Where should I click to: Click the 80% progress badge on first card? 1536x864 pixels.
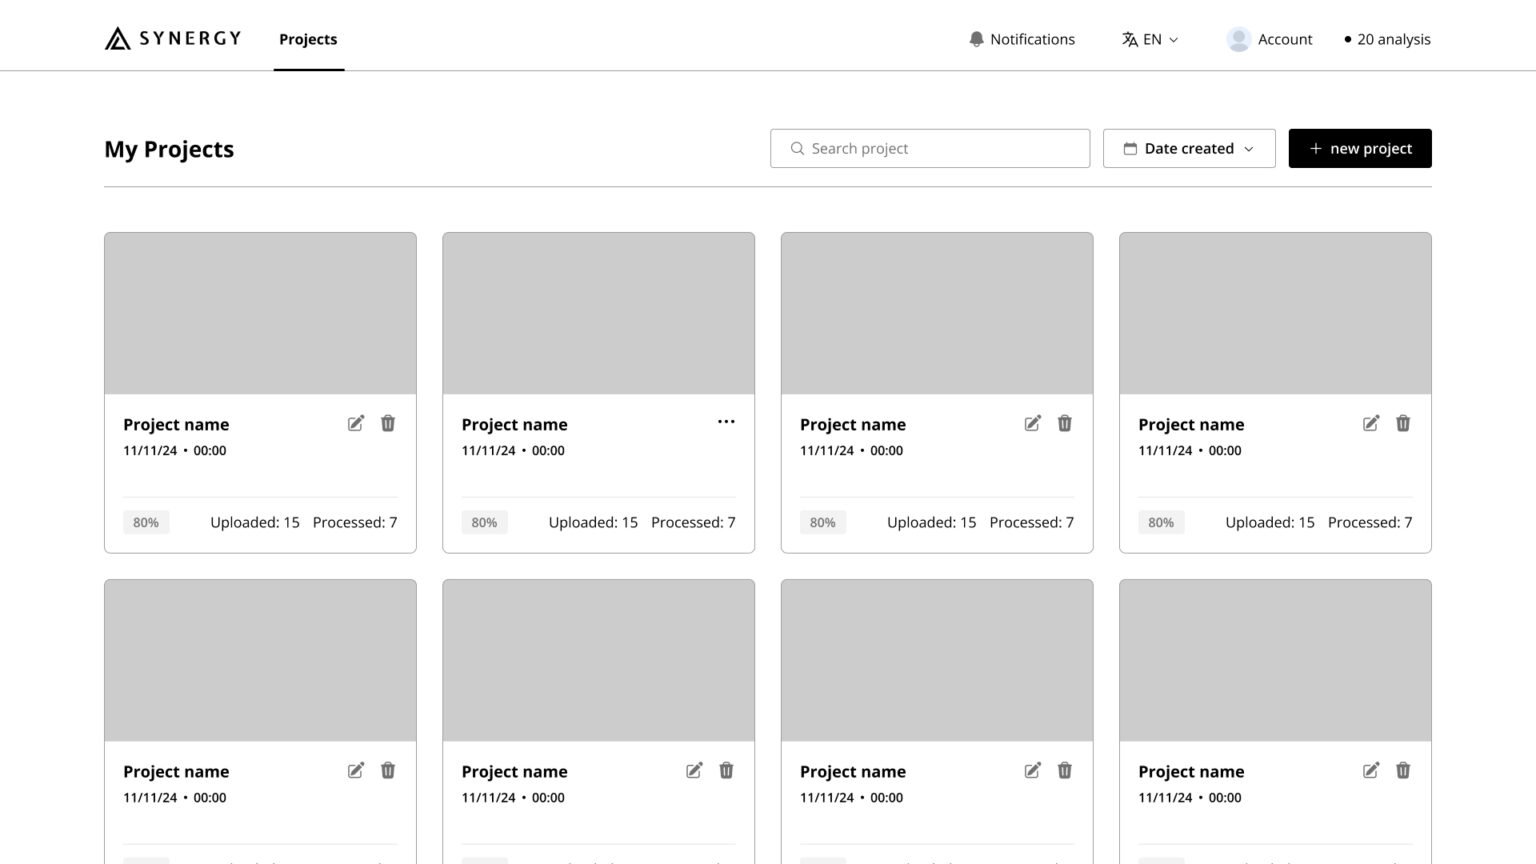pyautogui.click(x=146, y=522)
